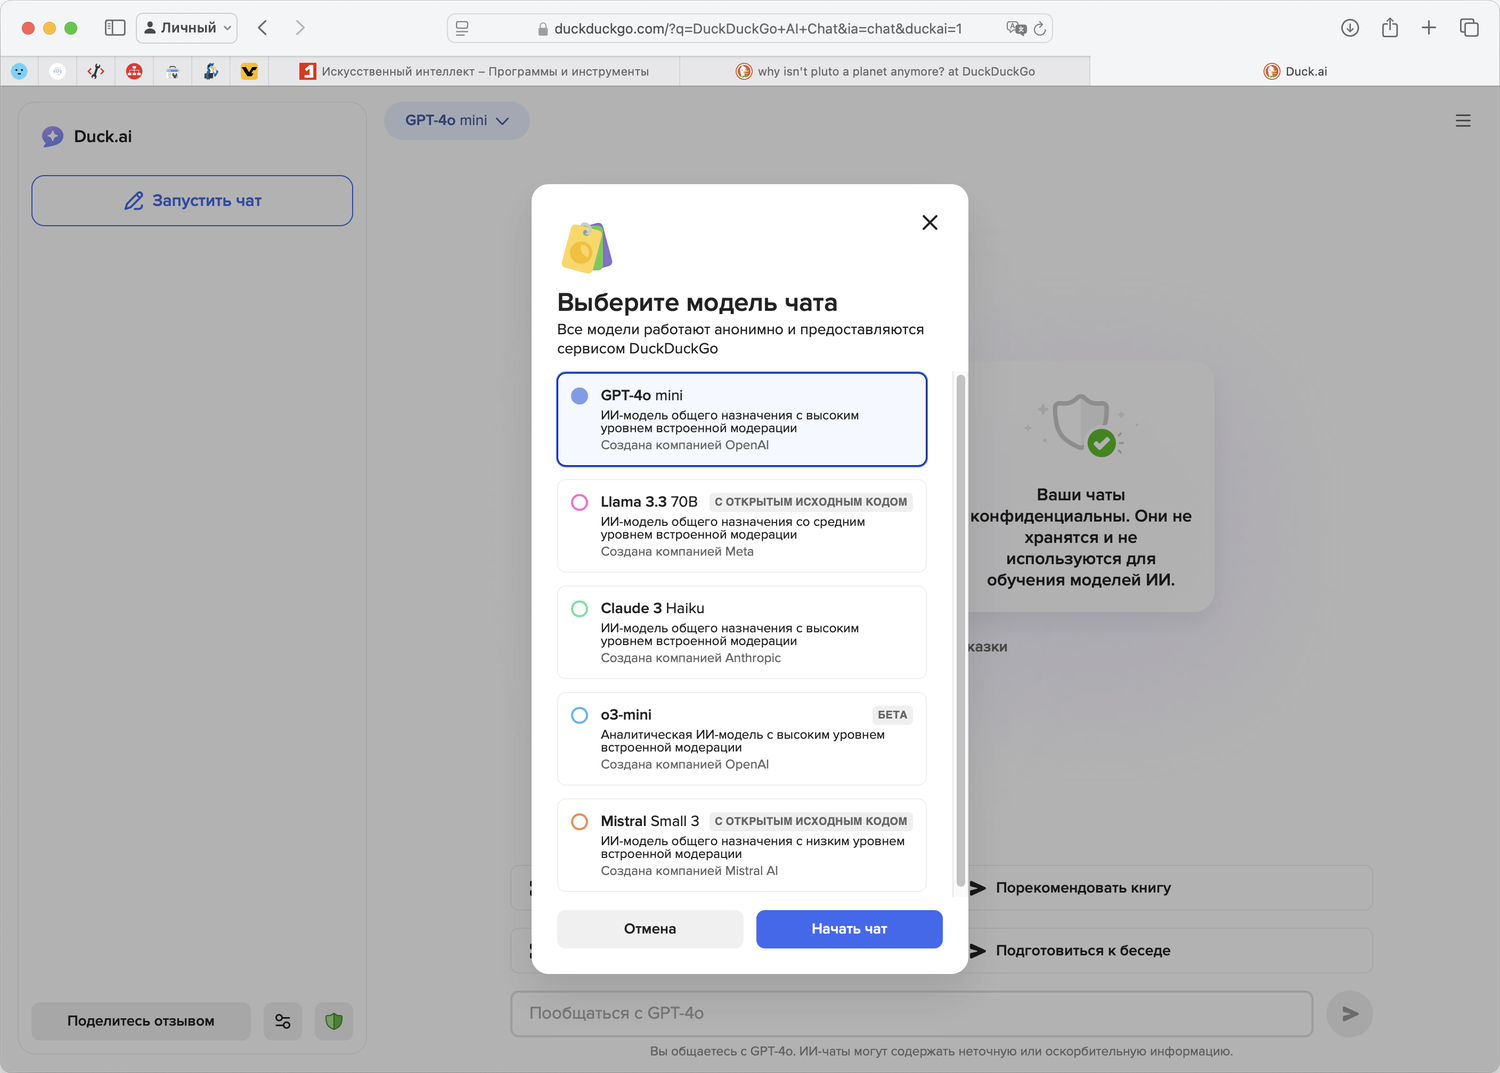The width and height of the screenshot is (1500, 1073).
Task: Switch to the why isn't pluto tab
Action: (885, 71)
